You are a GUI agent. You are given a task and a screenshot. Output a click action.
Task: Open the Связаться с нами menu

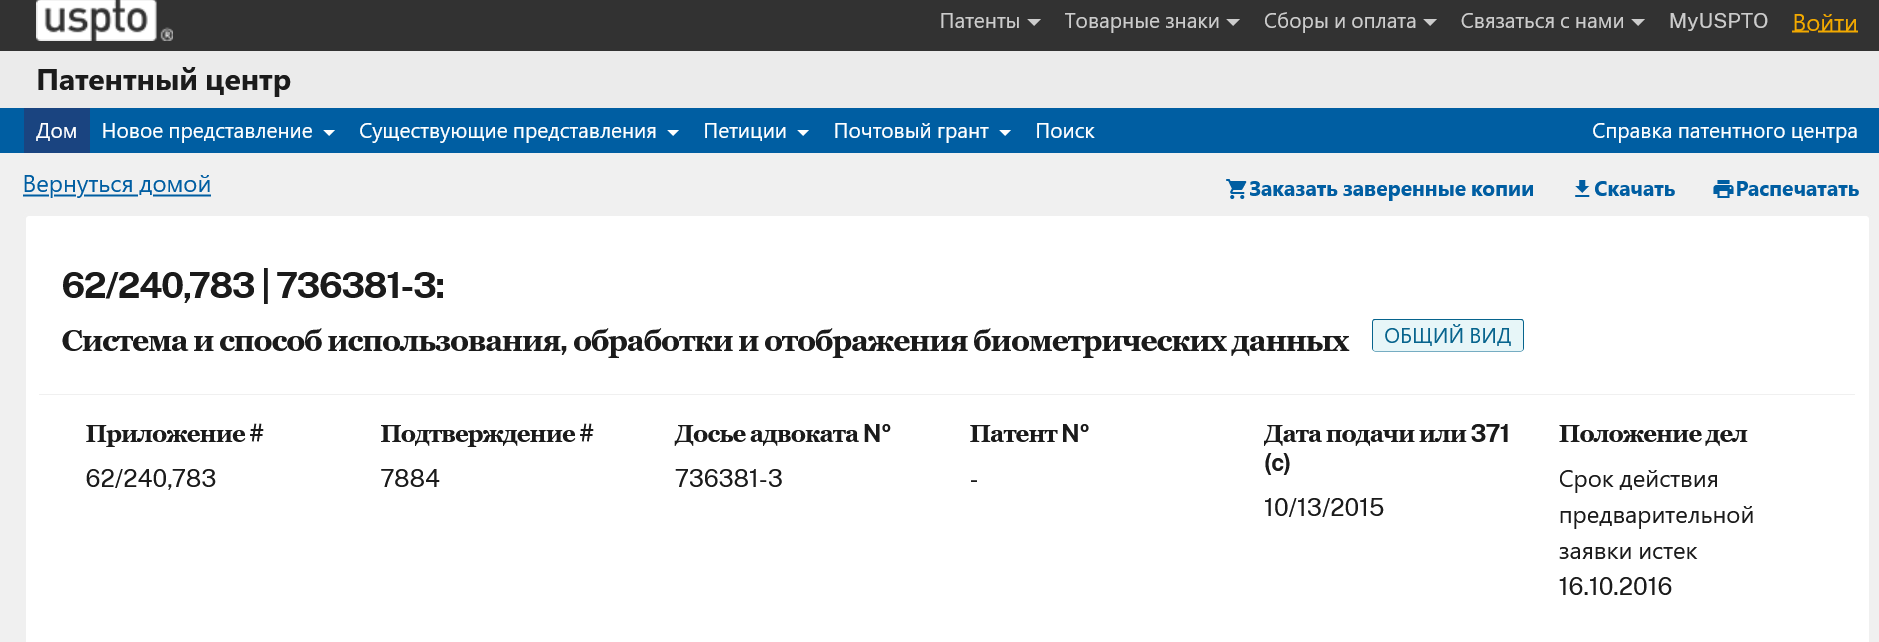(1552, 21)
